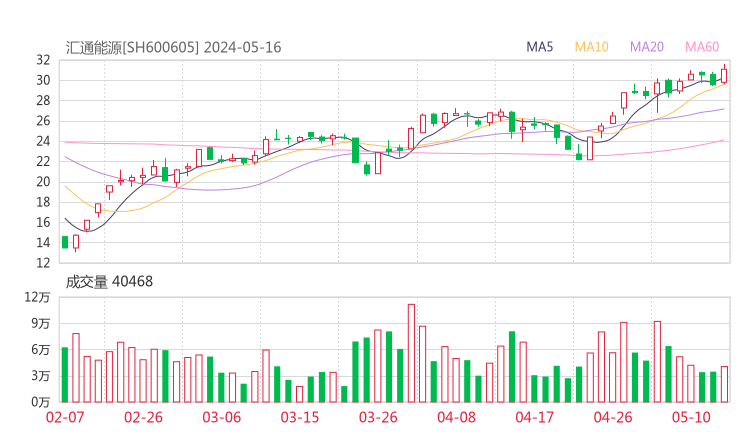This screenshot has width=740, height=440.
Task: Click the 28 price axis label
Action: pyautogui.click(x=43, y=101)
